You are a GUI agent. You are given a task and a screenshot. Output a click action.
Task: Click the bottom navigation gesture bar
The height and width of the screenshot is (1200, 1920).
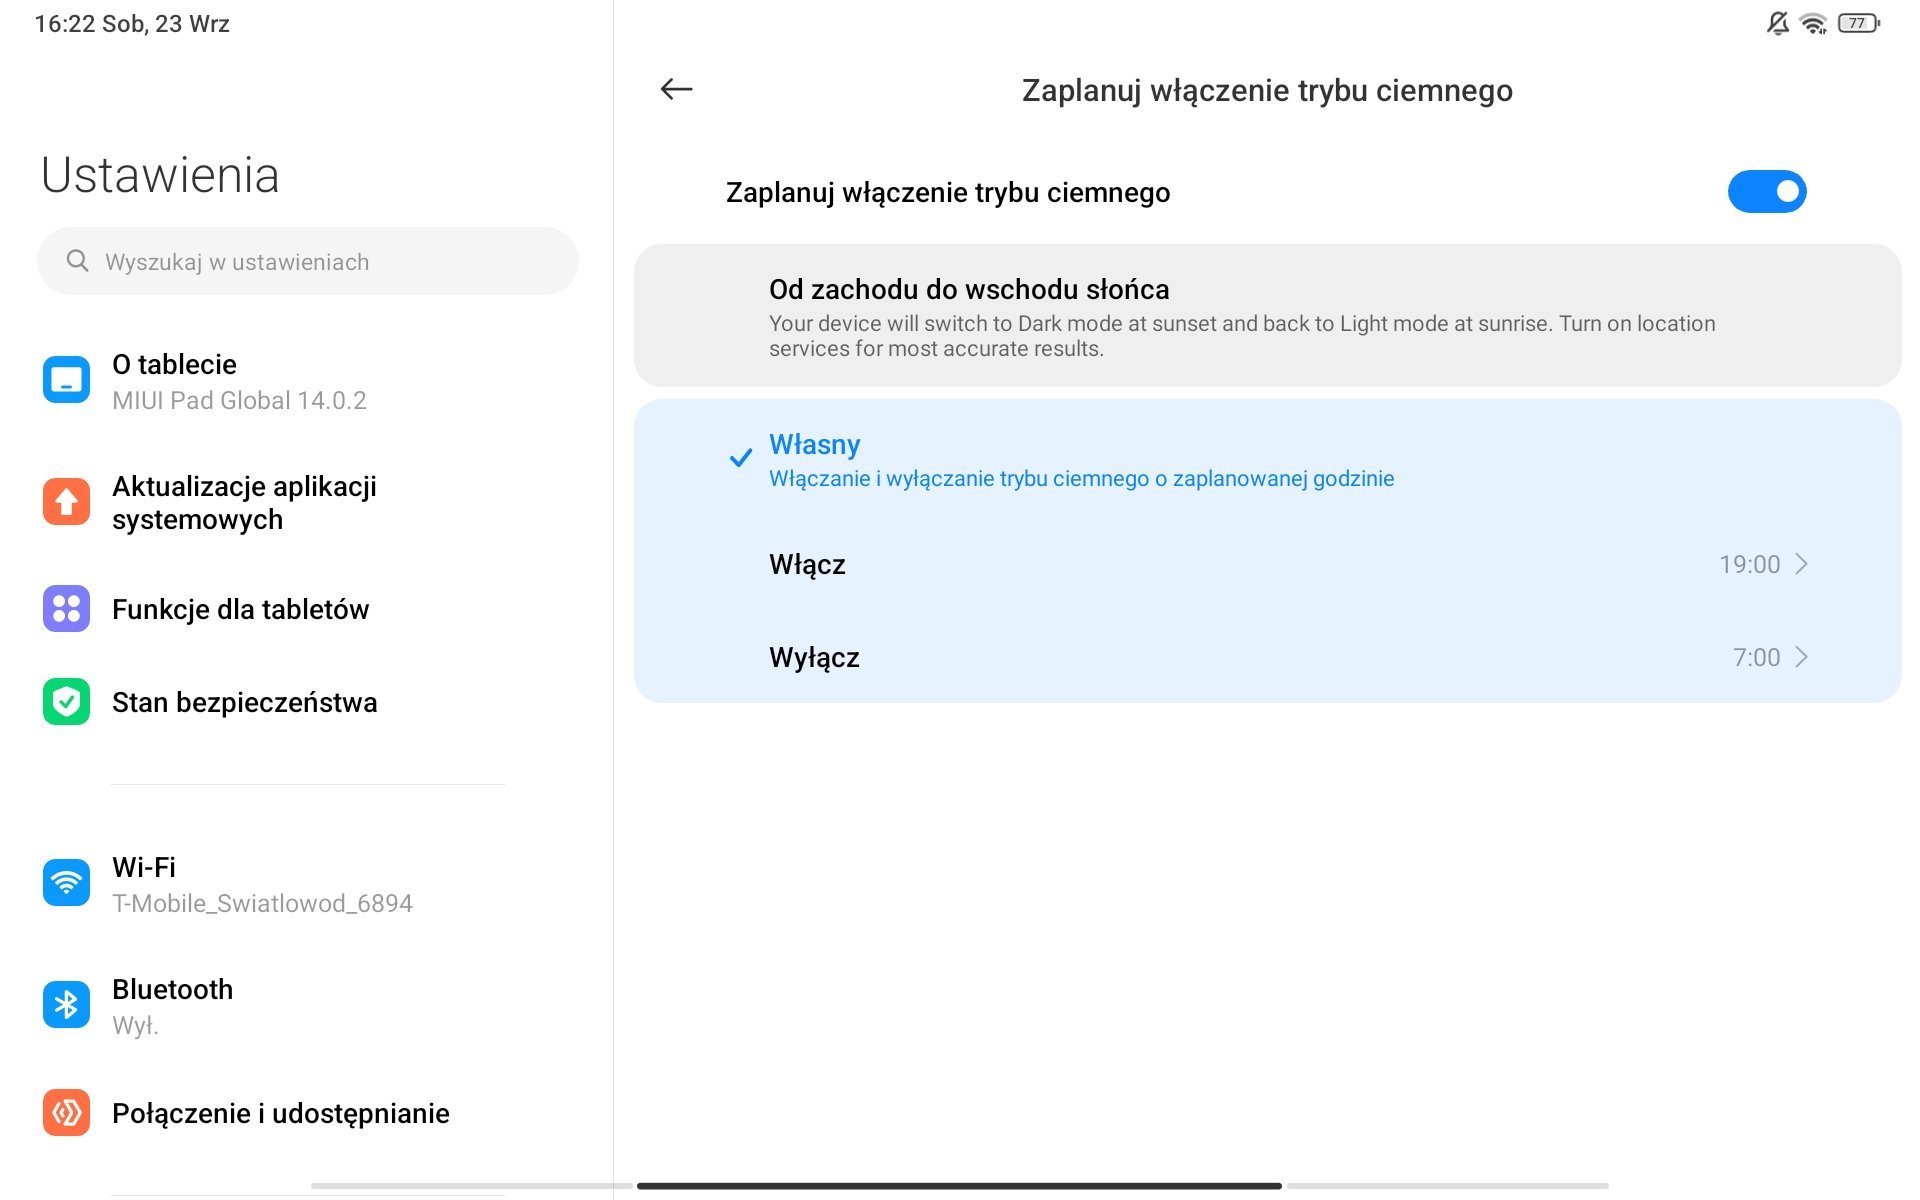[x=959, y=1186]
